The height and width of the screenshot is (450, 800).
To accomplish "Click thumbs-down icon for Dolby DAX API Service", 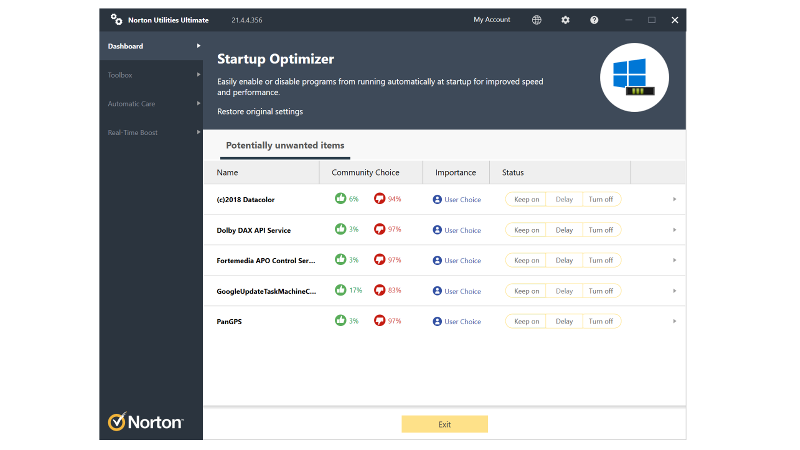I will (x=379, y=229).
